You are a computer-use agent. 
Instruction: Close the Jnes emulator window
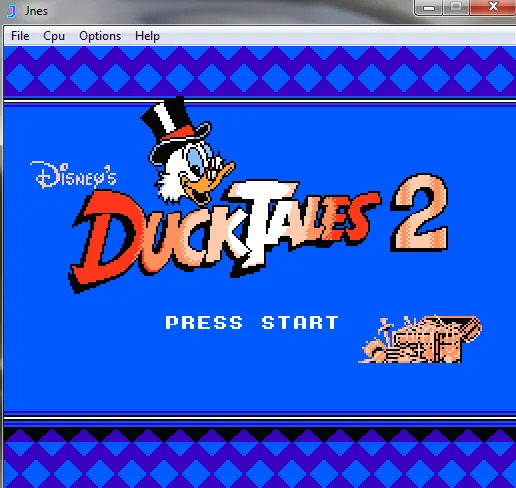[x=493, y=7]
